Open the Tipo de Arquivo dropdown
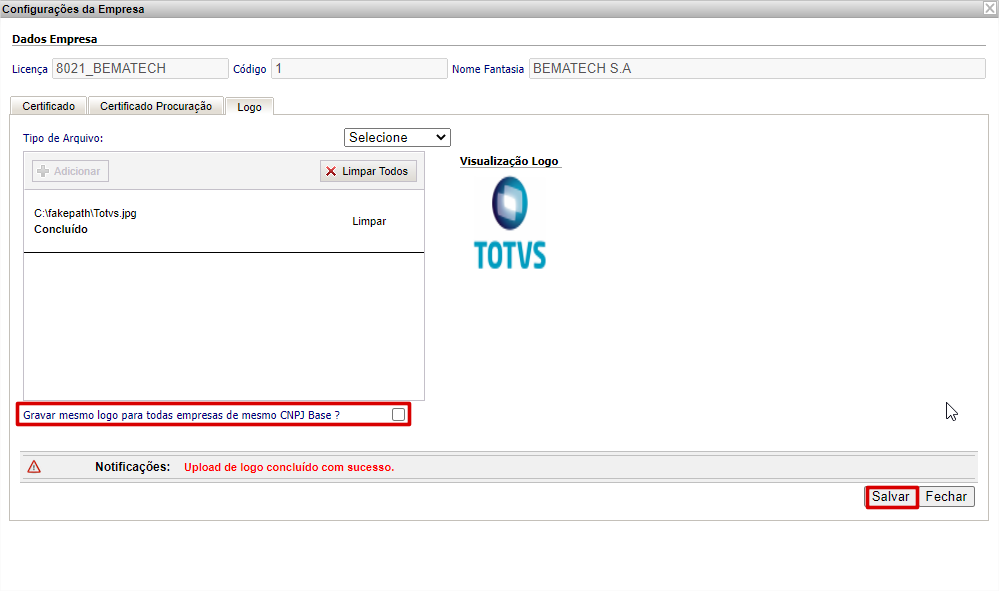The height and width of the screenshot is (591, 999). point(397,138)
